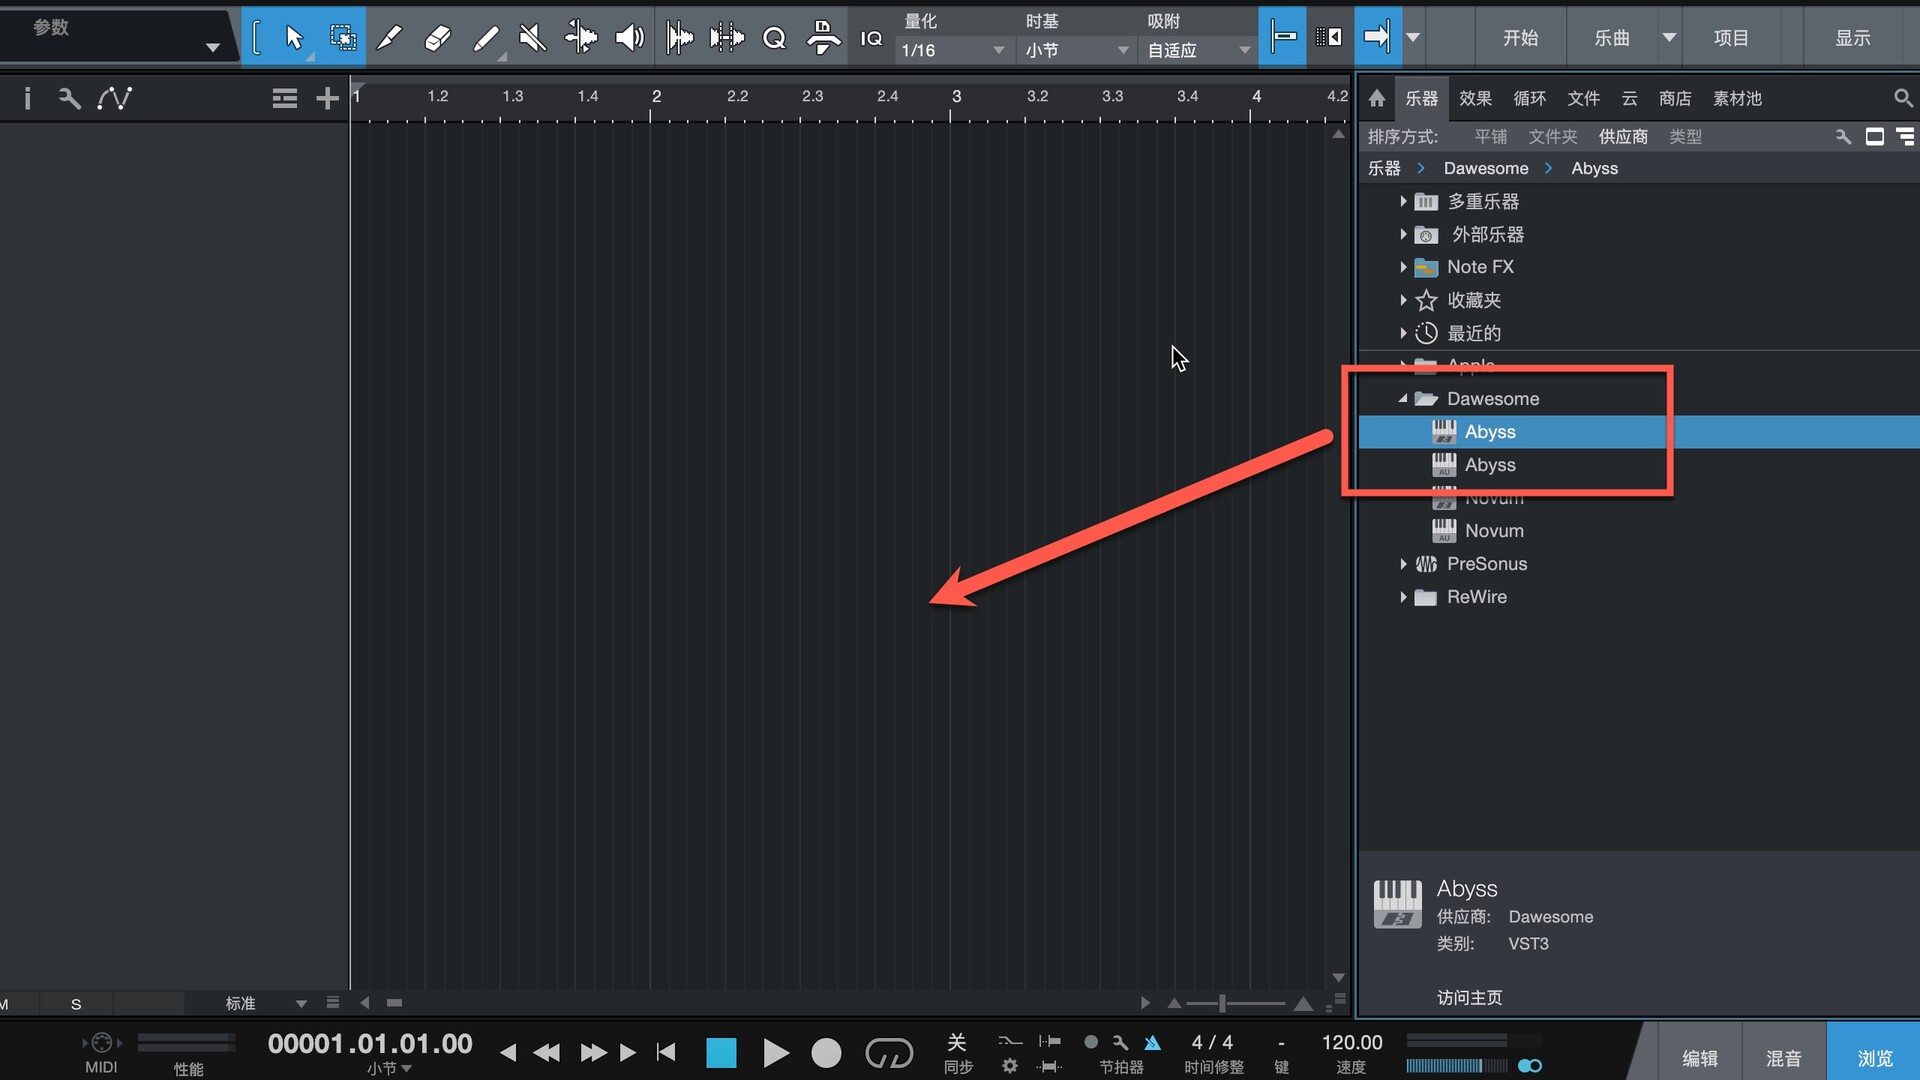Open the 循环 loops tab
The width and height of the screenshot is (1920, 1080).
(1529, 98)
